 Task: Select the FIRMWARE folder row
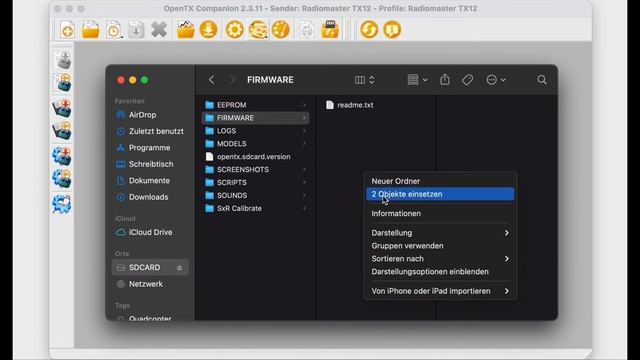[x=256, y=118]
